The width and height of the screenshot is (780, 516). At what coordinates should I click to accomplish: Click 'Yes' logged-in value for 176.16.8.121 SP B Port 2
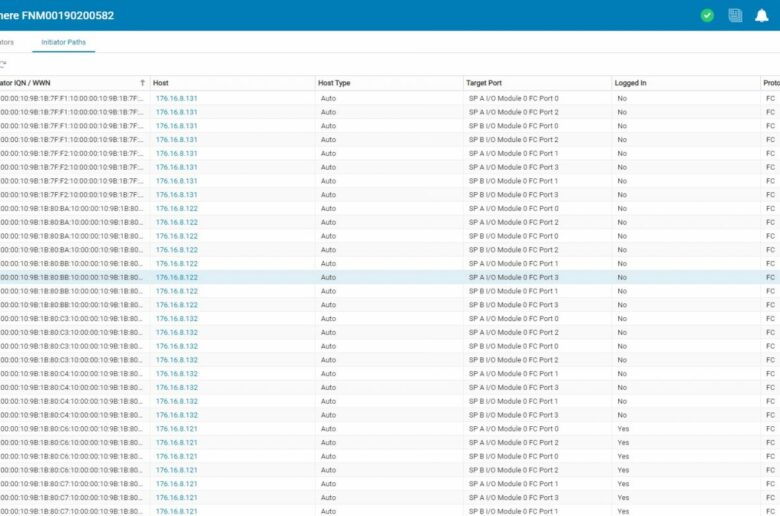[623, 470]
